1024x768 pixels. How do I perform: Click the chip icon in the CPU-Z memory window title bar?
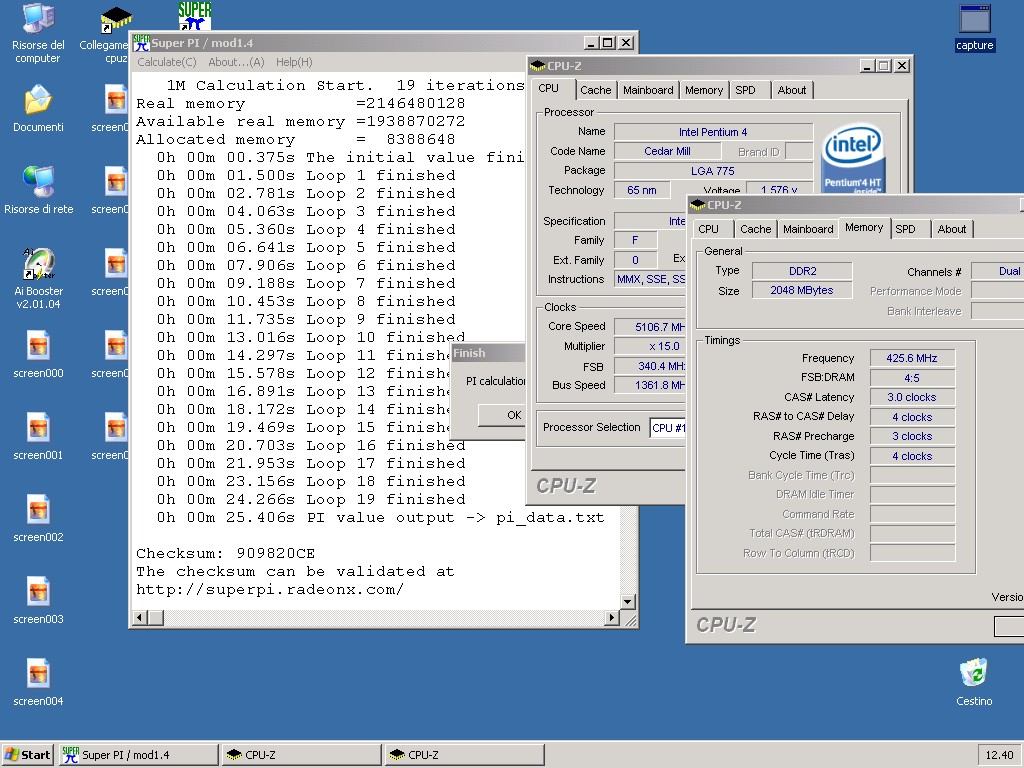[697, 205]
